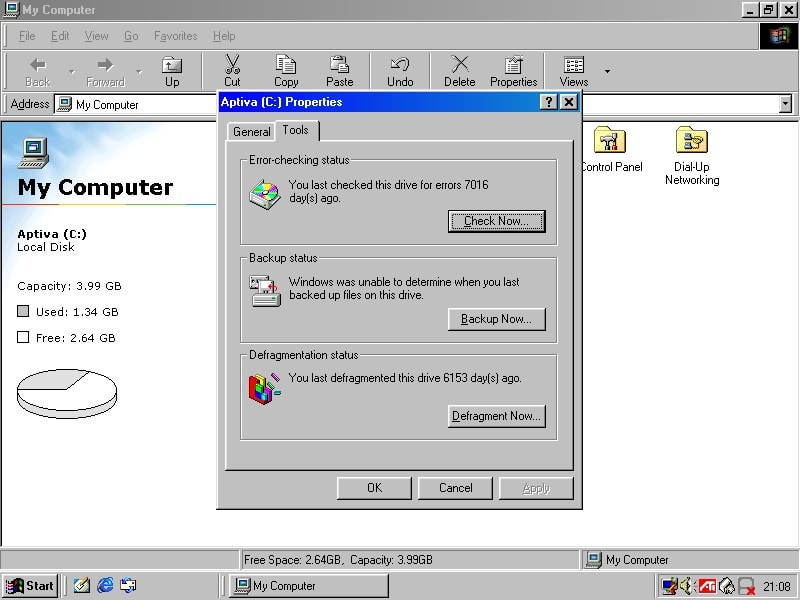800x600 pixels.
Task: Click the question mark help button in the dialog
Action: tap(548, 102)
